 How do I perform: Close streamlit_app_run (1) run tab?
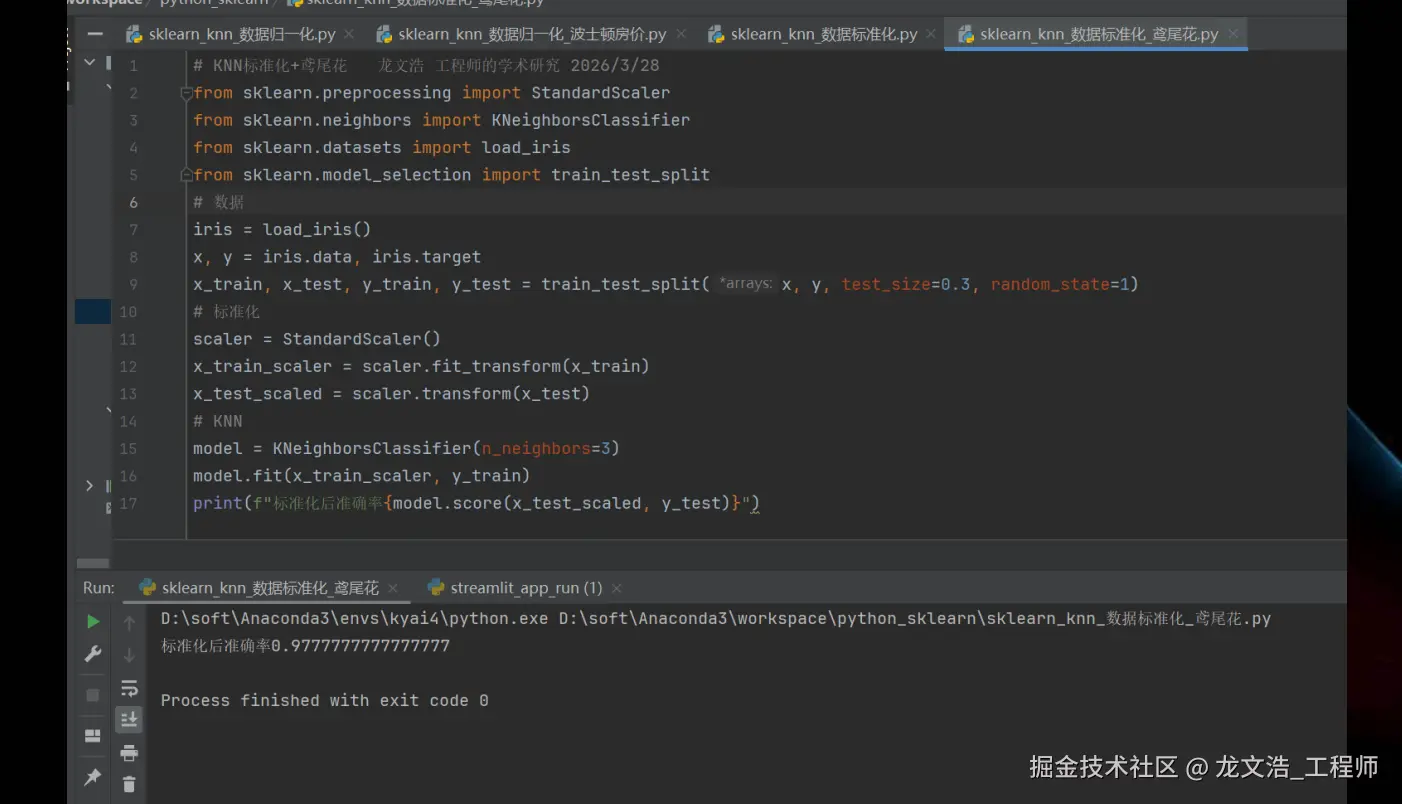617,588
